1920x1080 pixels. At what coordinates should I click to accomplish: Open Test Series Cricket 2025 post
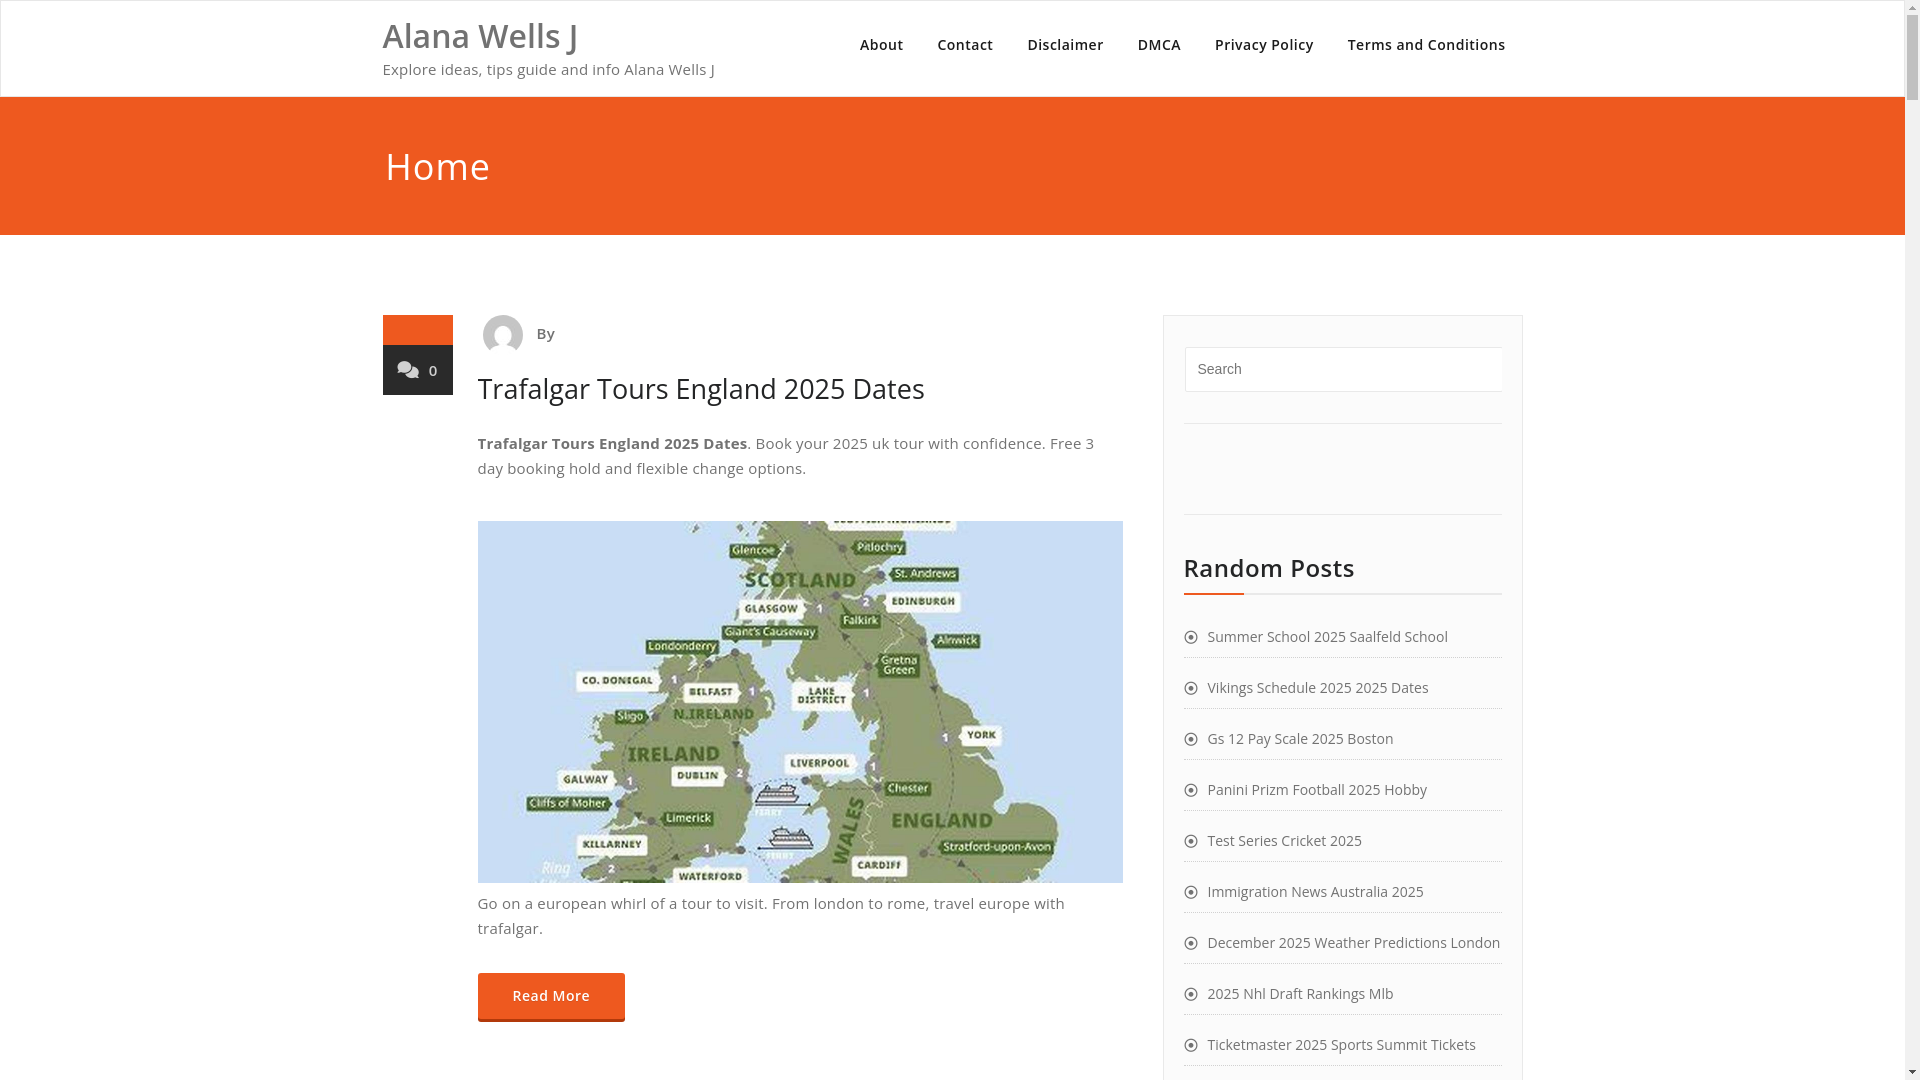pos(1284,841)
